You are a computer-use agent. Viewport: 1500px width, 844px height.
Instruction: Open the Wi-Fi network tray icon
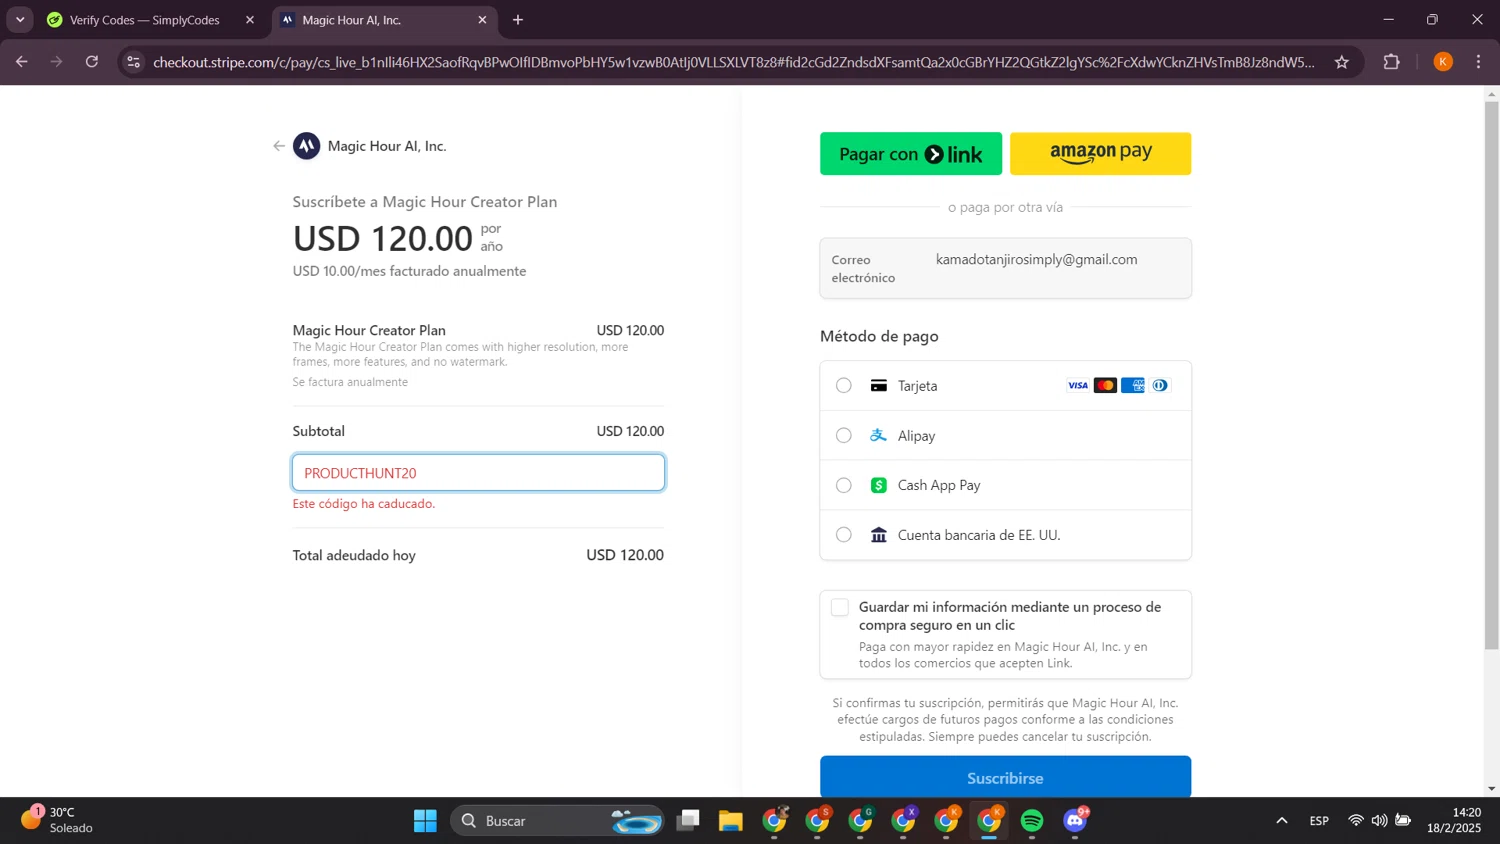(x=1355, y=821)
